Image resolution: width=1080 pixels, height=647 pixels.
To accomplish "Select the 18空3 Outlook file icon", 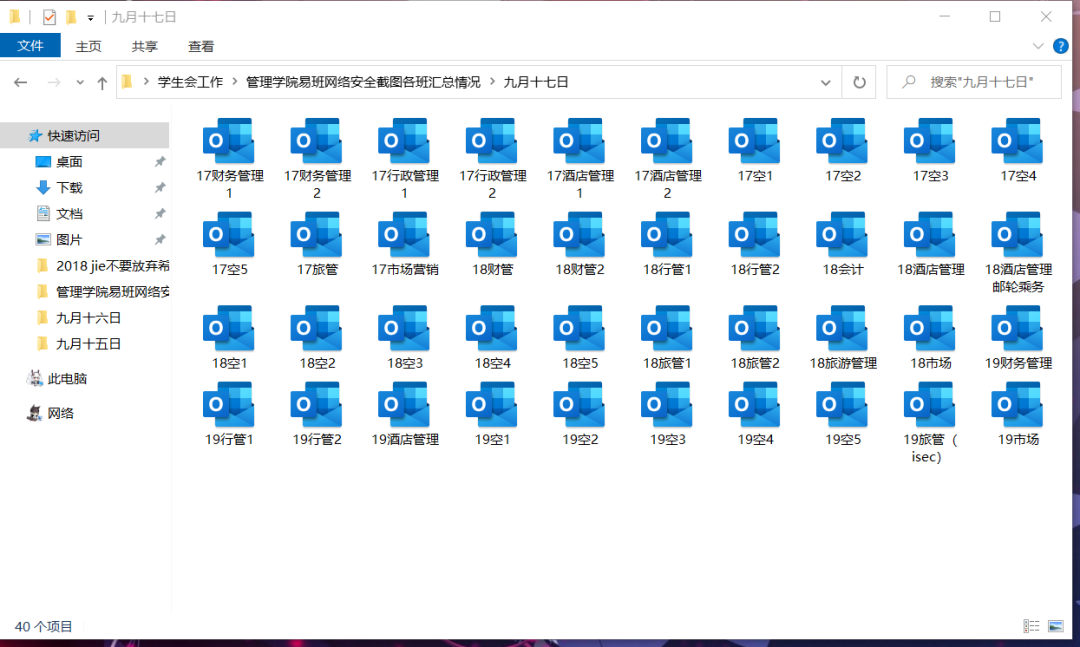I will [404, 329].
